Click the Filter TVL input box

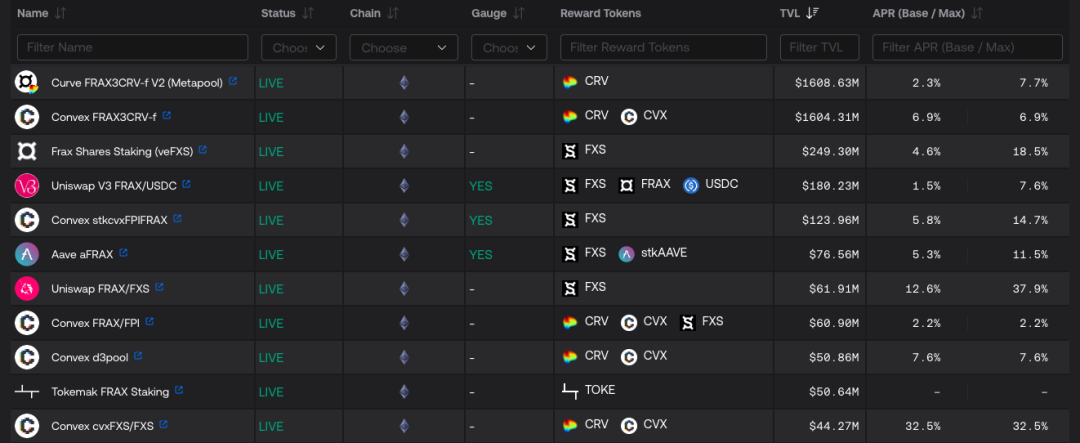815,47
